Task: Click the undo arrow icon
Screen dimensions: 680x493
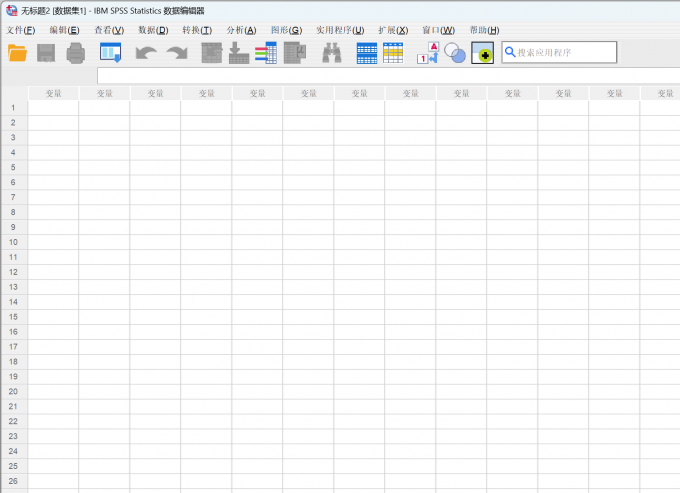Action: tap(147, 54)
